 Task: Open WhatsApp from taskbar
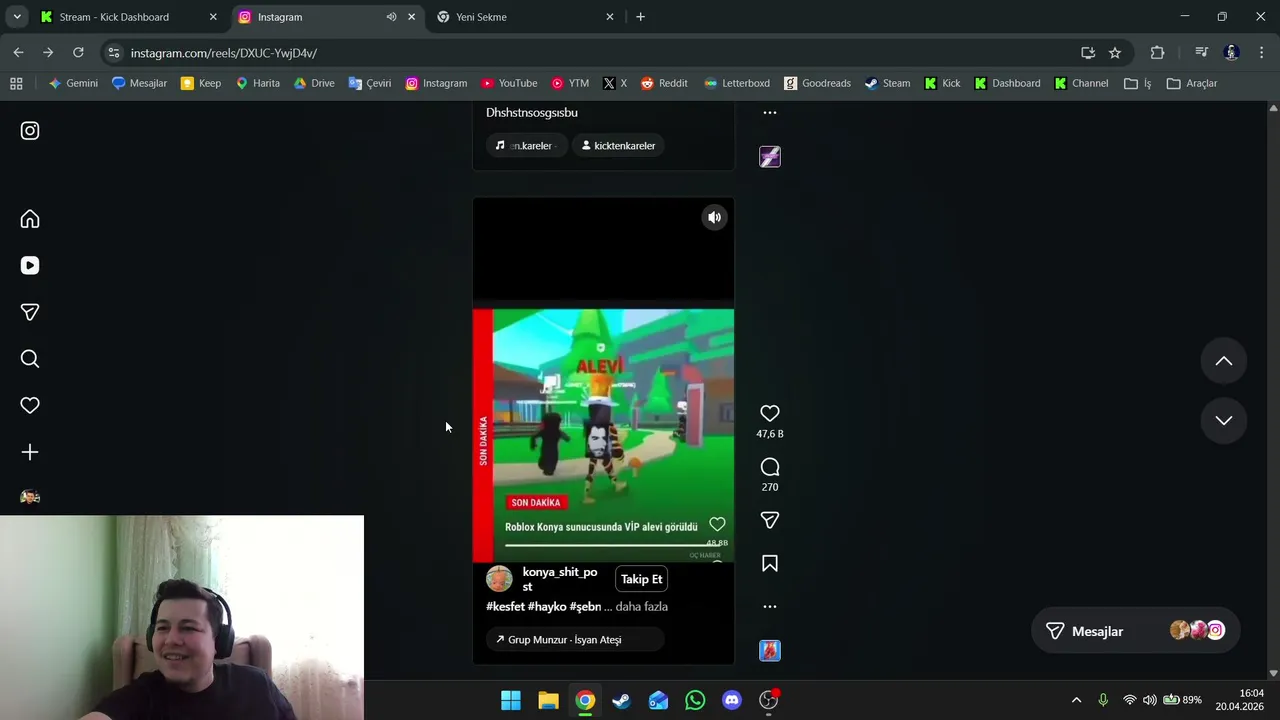[x=695, y=700]
